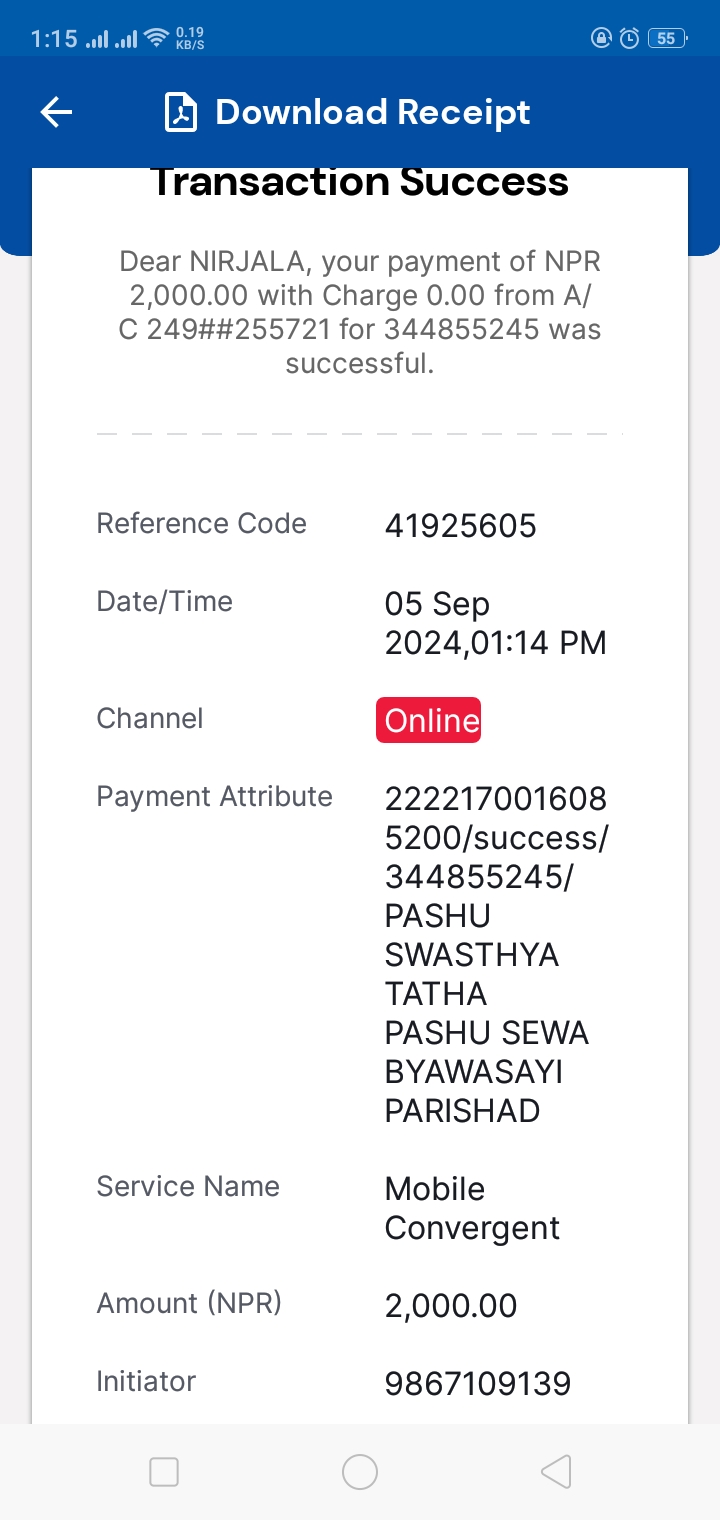720x1520 pixels.
Task: Tap the Payment Attribute label
Action: click(x=214, y=797)
